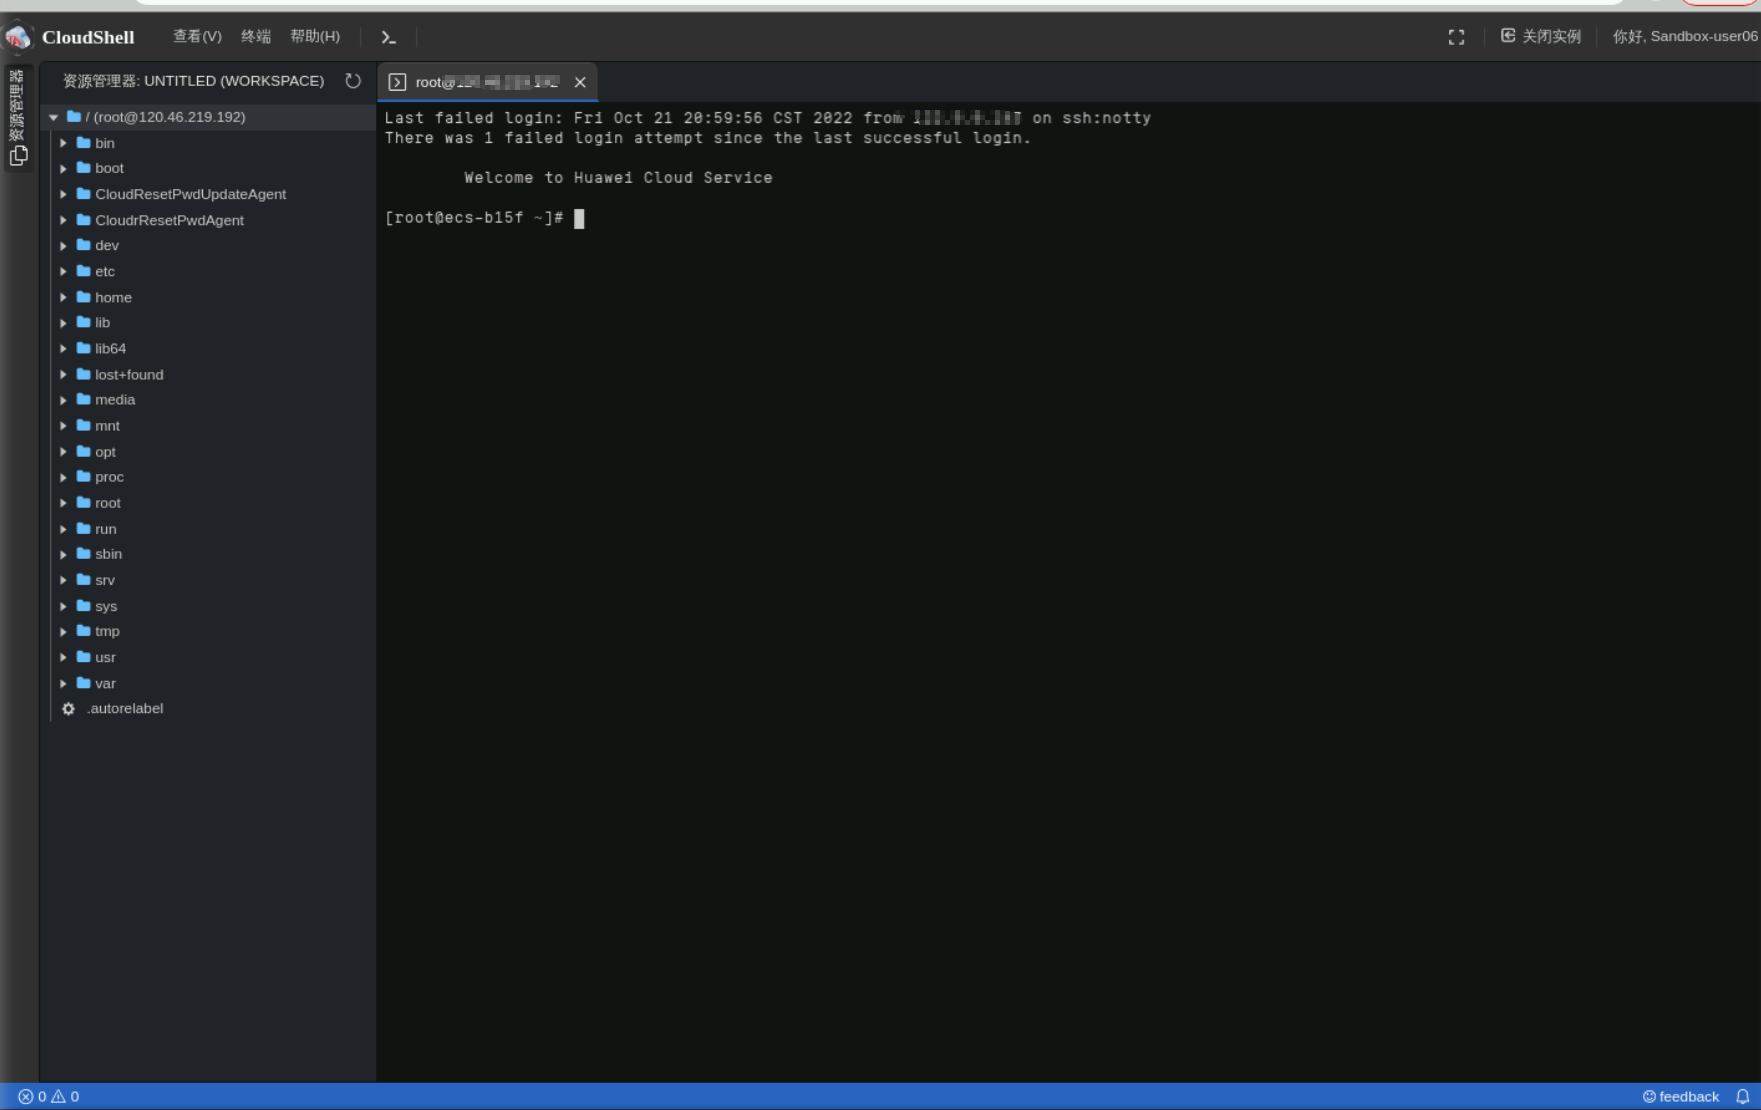Select the run folder name
Image resolution: width=1761 pixels, height=1110 pixels.
[x=106, y=529]
